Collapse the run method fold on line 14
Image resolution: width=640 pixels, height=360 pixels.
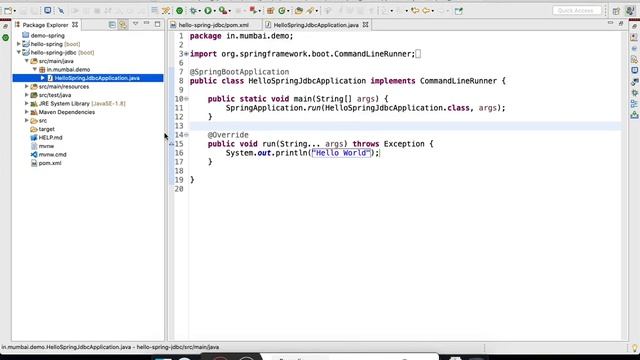(187, 135)
